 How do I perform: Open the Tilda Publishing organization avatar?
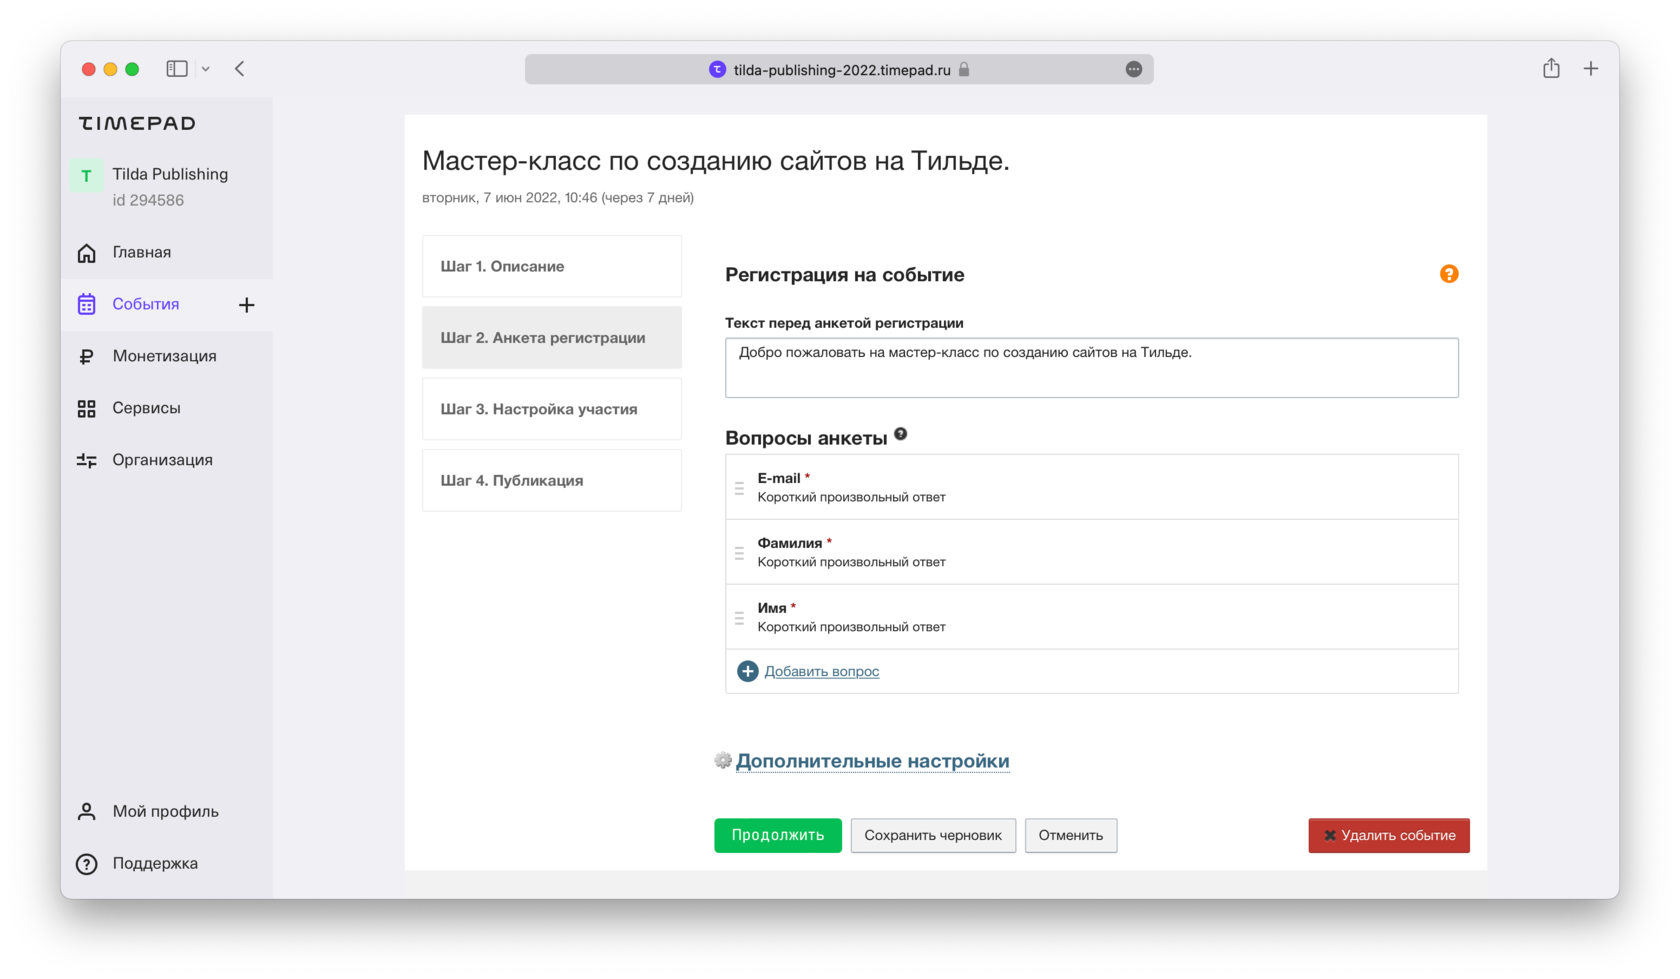pos(86,176)
